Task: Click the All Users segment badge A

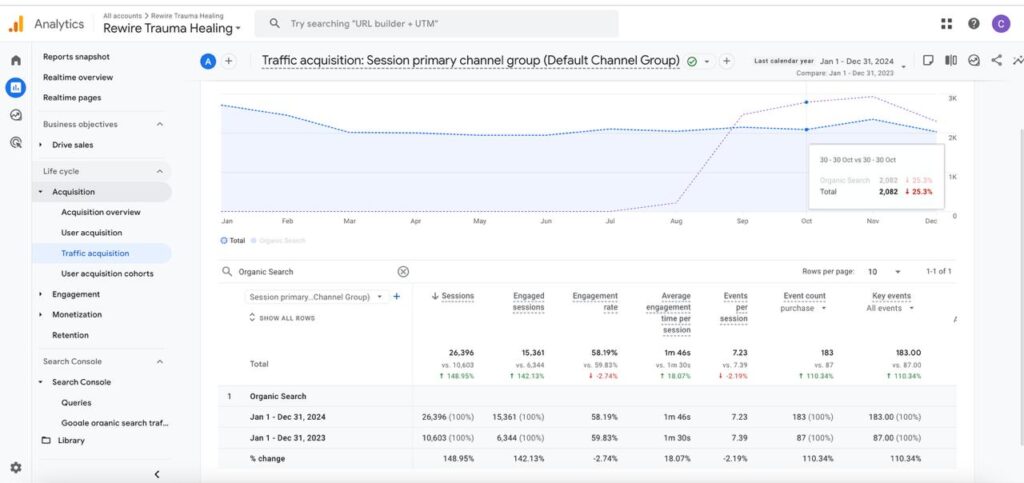Action: [208, 61]
